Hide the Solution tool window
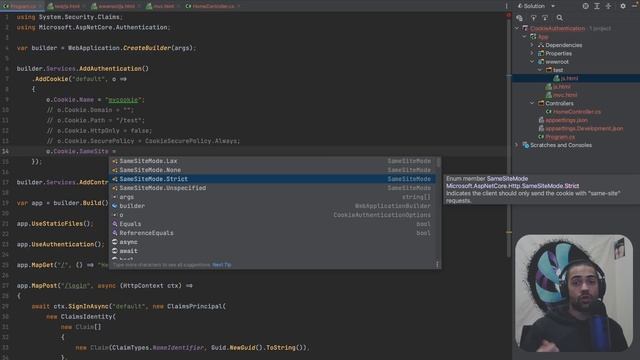The image size is (640, 360). point(635,6)
